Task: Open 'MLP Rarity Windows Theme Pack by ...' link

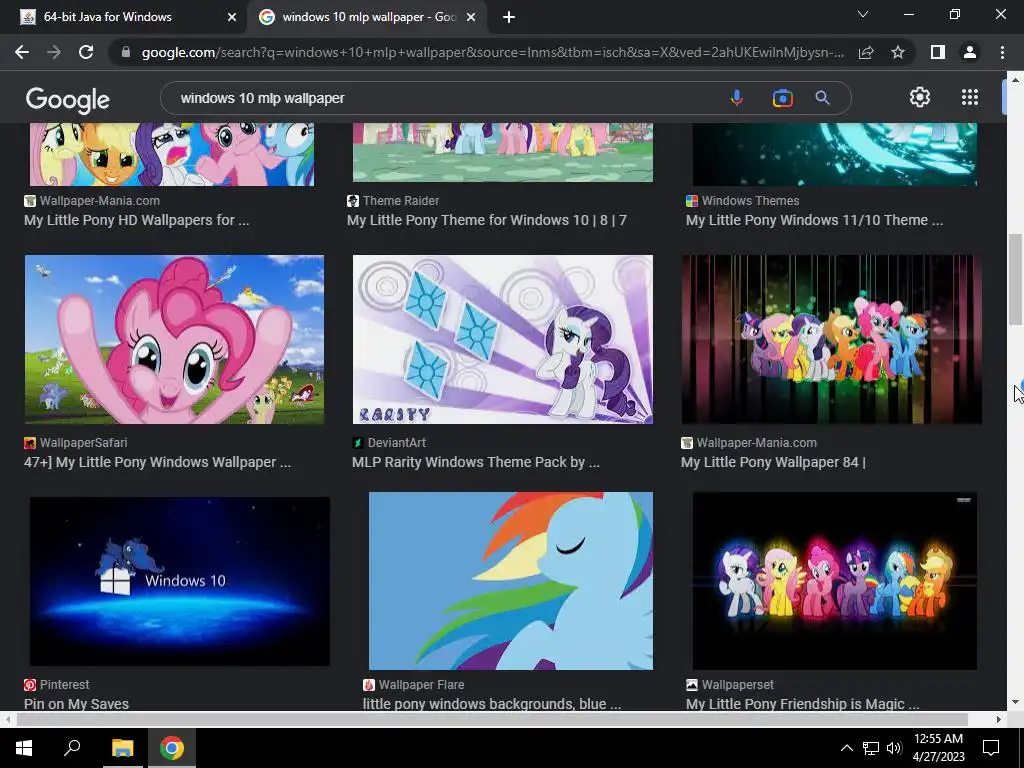Action: [475, 462]
